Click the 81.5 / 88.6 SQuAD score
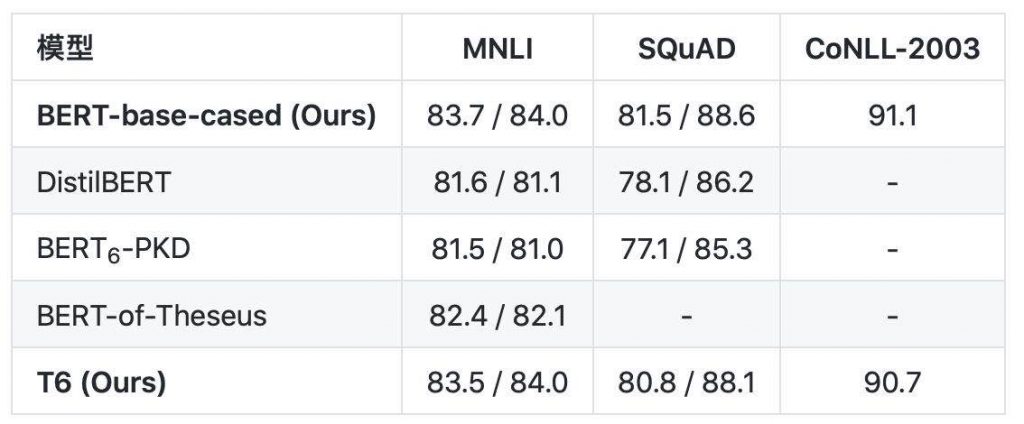 click(x=686, y=116)
